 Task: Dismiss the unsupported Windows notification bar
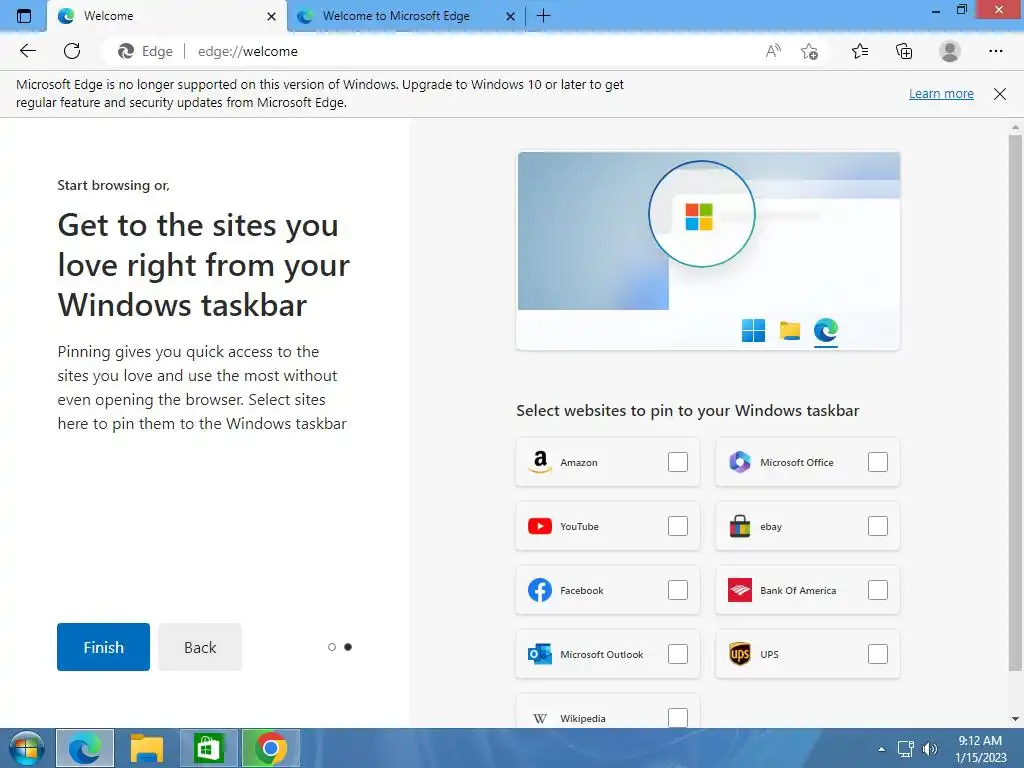coord(1000,94)
